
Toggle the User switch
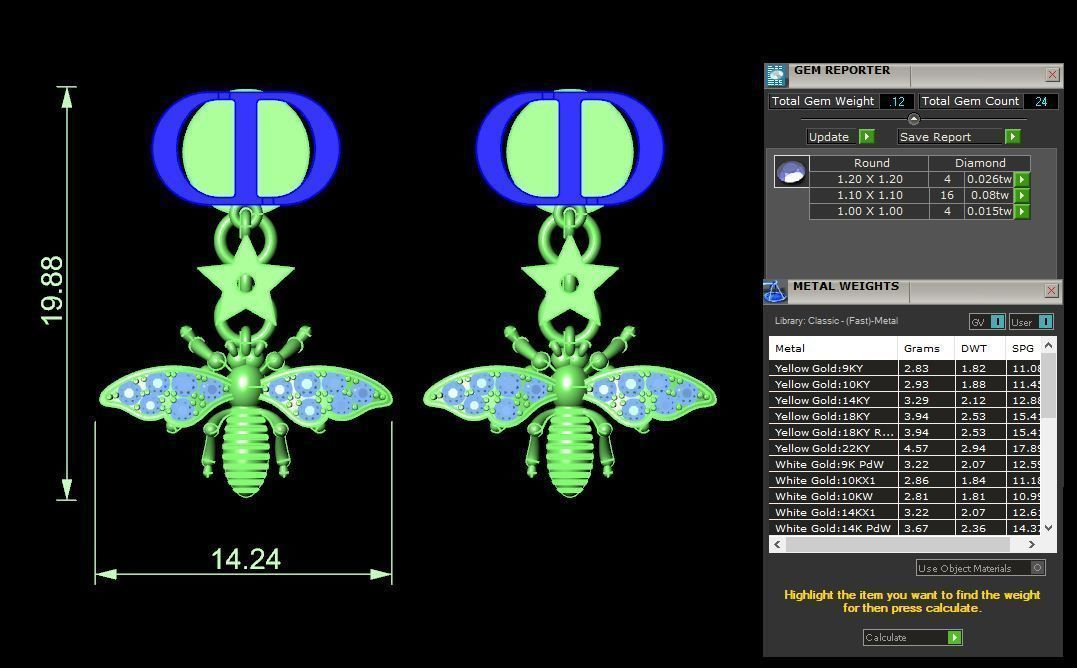point(1045,321)
